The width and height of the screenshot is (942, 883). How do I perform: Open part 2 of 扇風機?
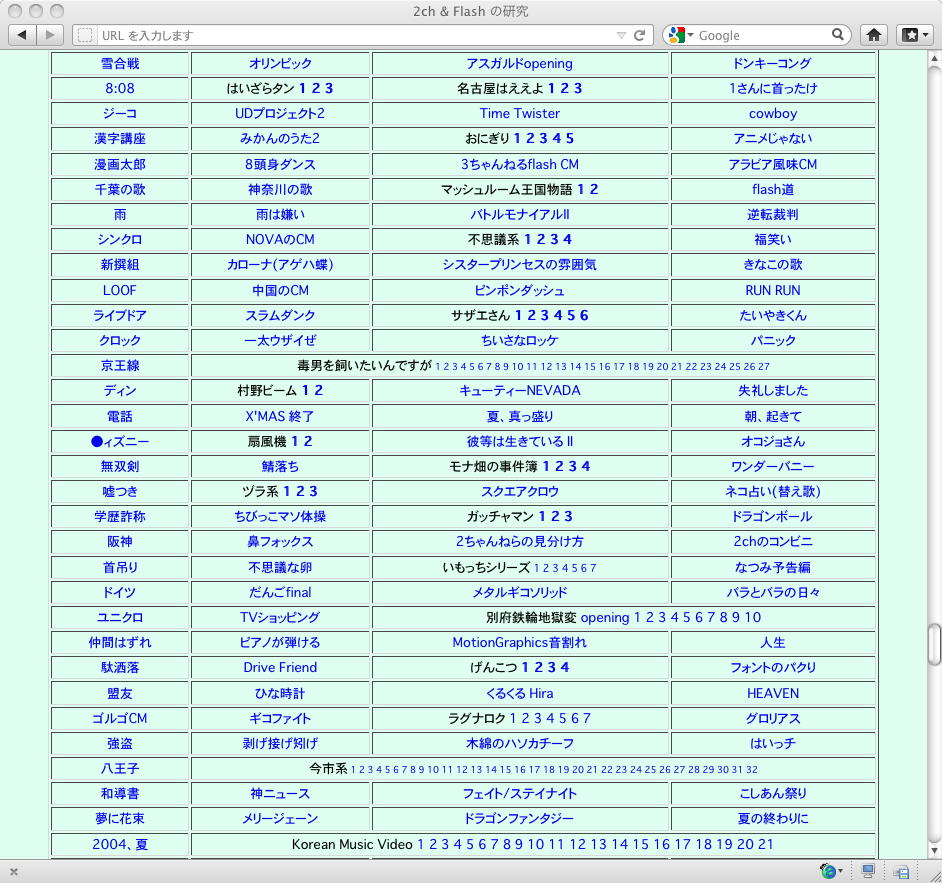coord(308,442)
